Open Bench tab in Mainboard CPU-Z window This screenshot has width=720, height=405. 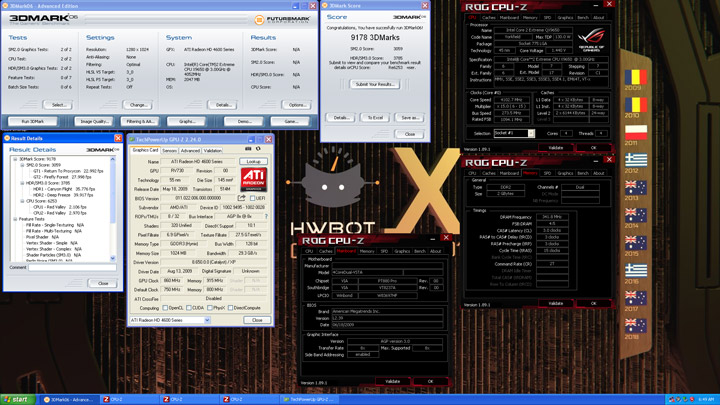point(420,251)
